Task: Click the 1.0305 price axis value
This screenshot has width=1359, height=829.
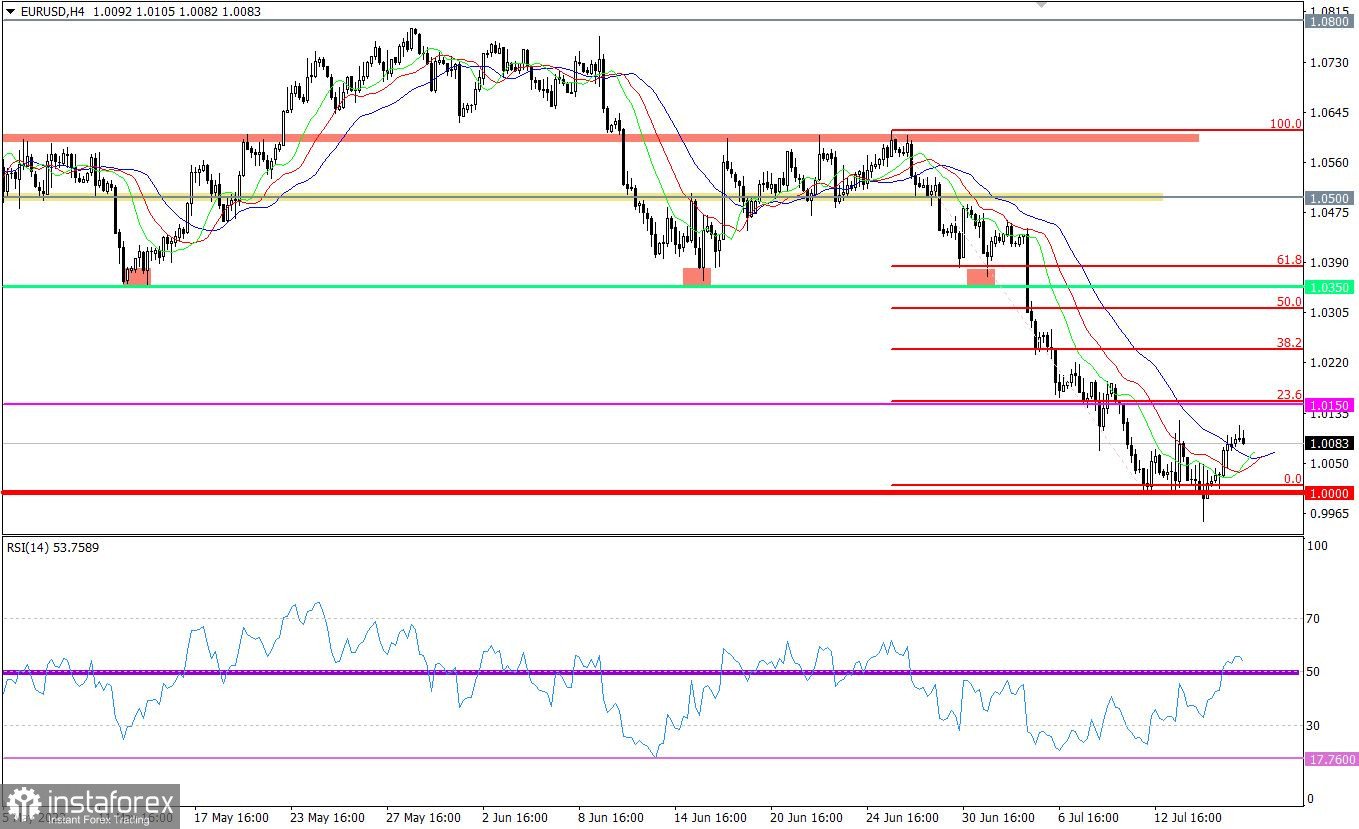Action: (1328, 312)
